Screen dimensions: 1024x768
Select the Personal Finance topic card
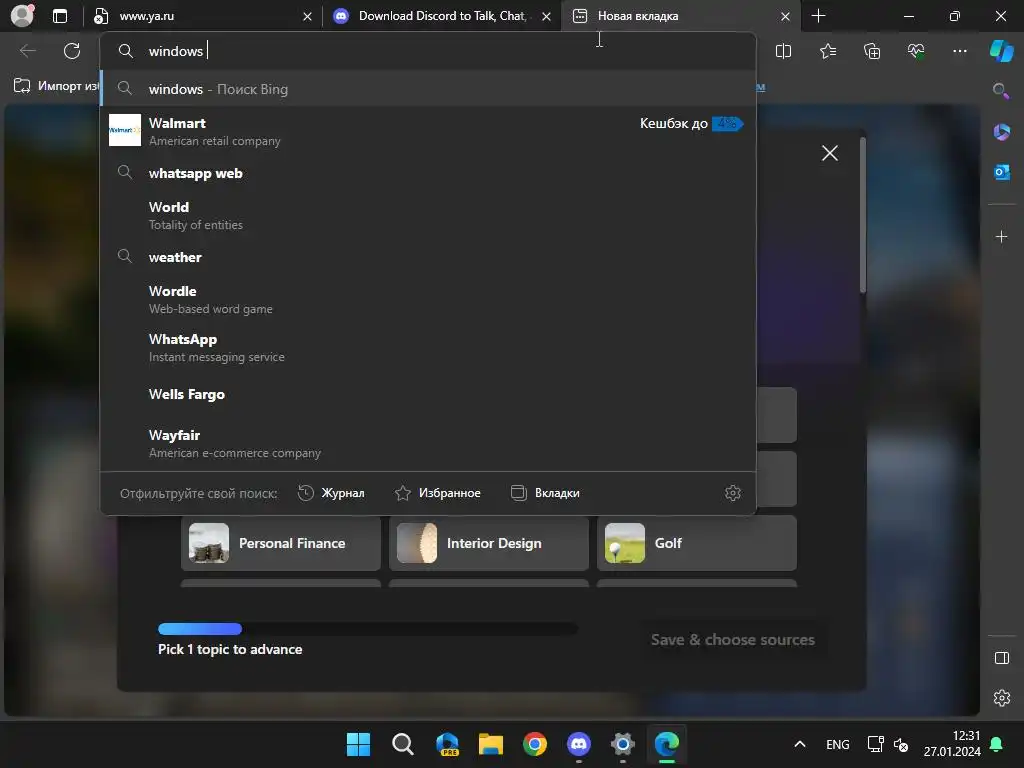pos(281,543)
